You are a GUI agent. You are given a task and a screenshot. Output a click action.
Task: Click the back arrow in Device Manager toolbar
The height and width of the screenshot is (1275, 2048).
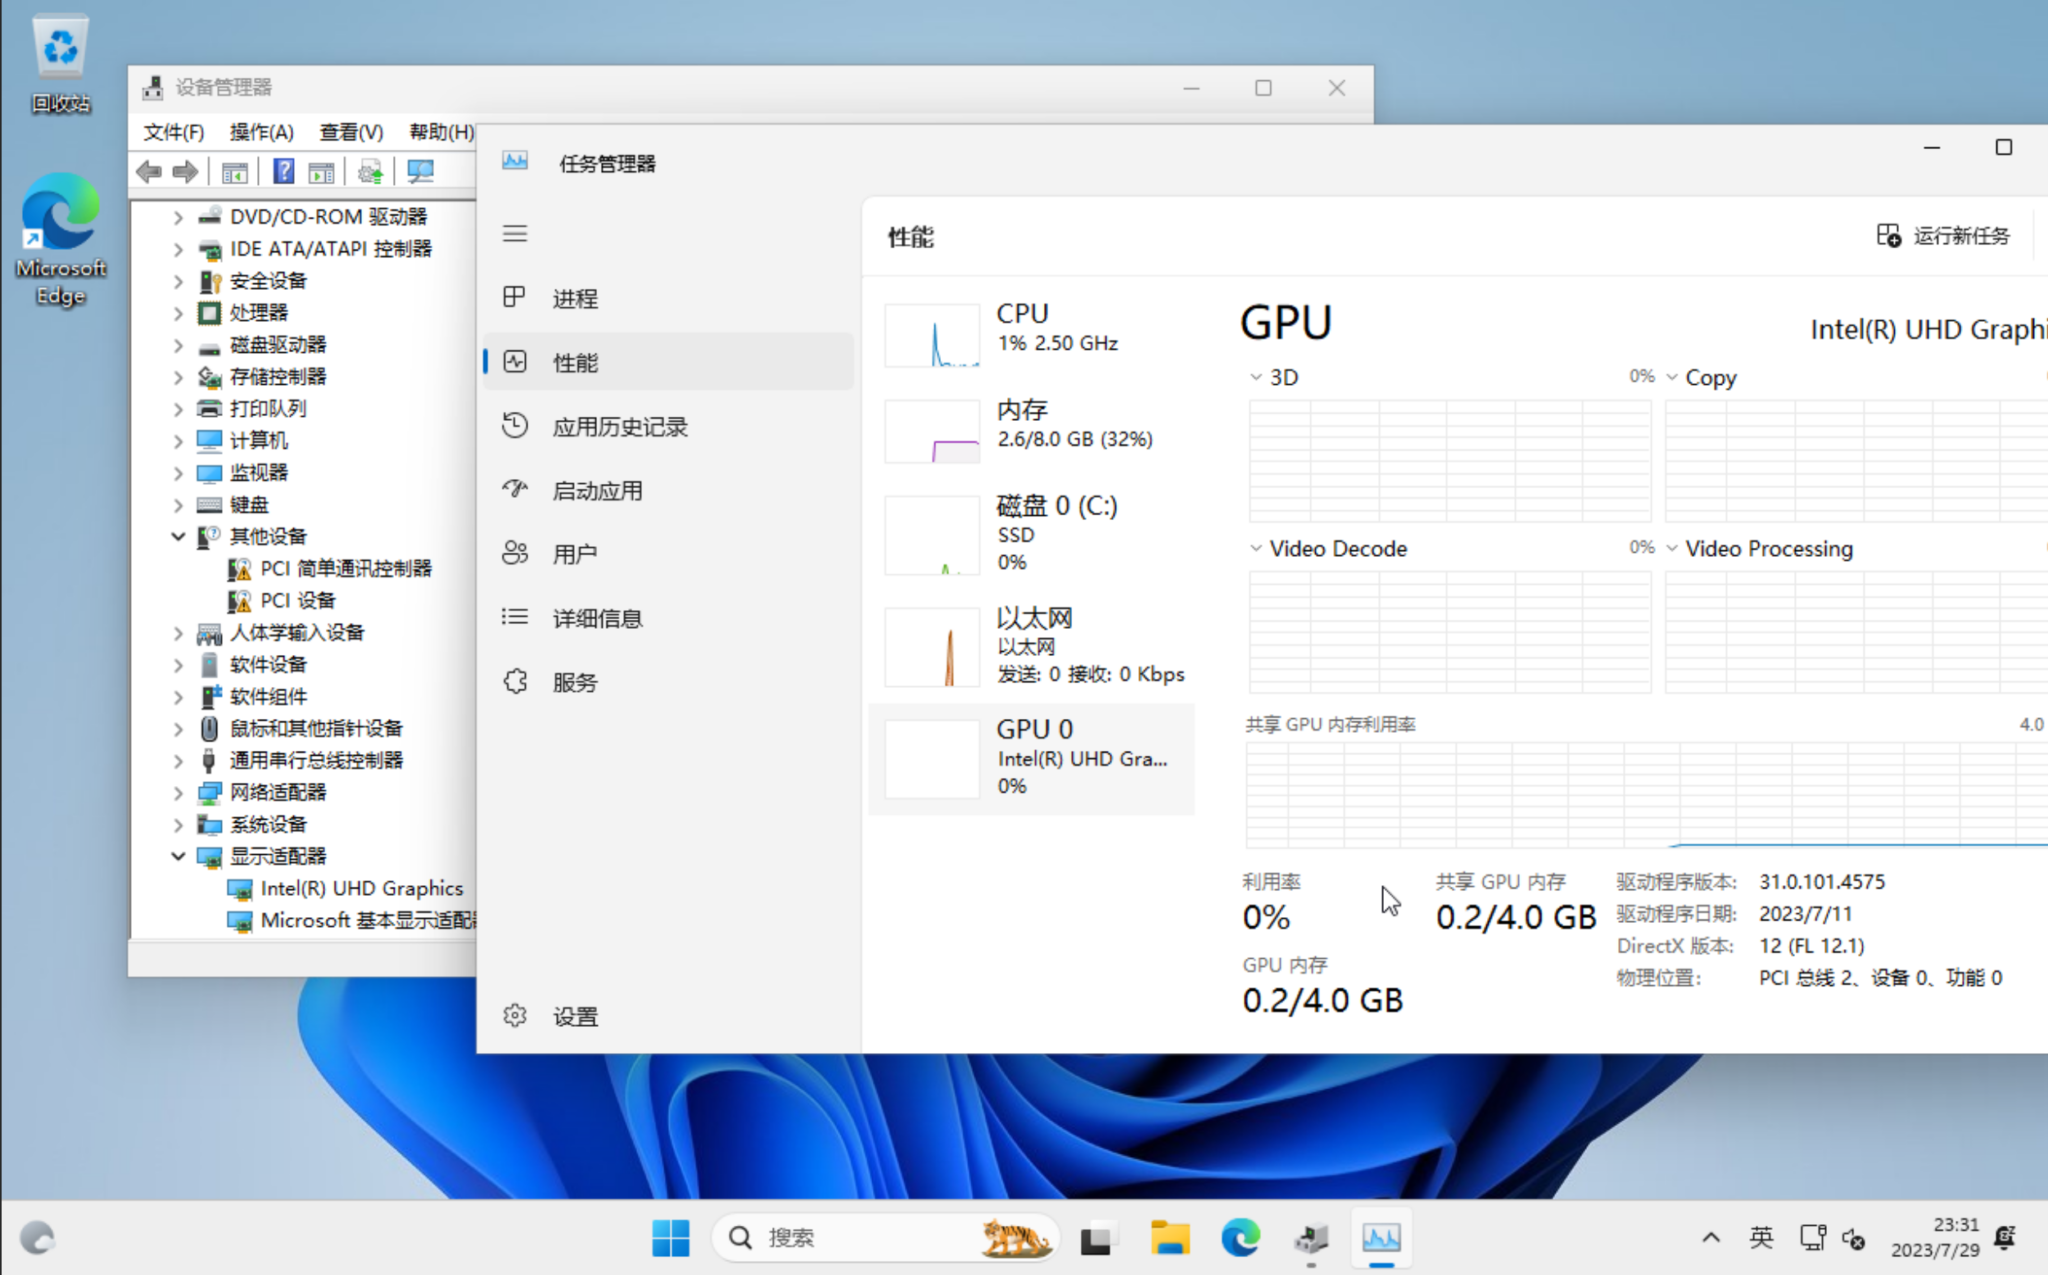tap(149, 172)
